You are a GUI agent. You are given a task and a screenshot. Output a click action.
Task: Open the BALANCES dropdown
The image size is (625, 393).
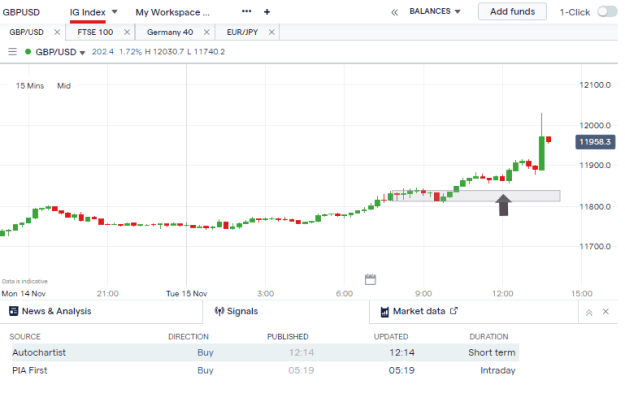pyautogui.click(x=434, y=11)
